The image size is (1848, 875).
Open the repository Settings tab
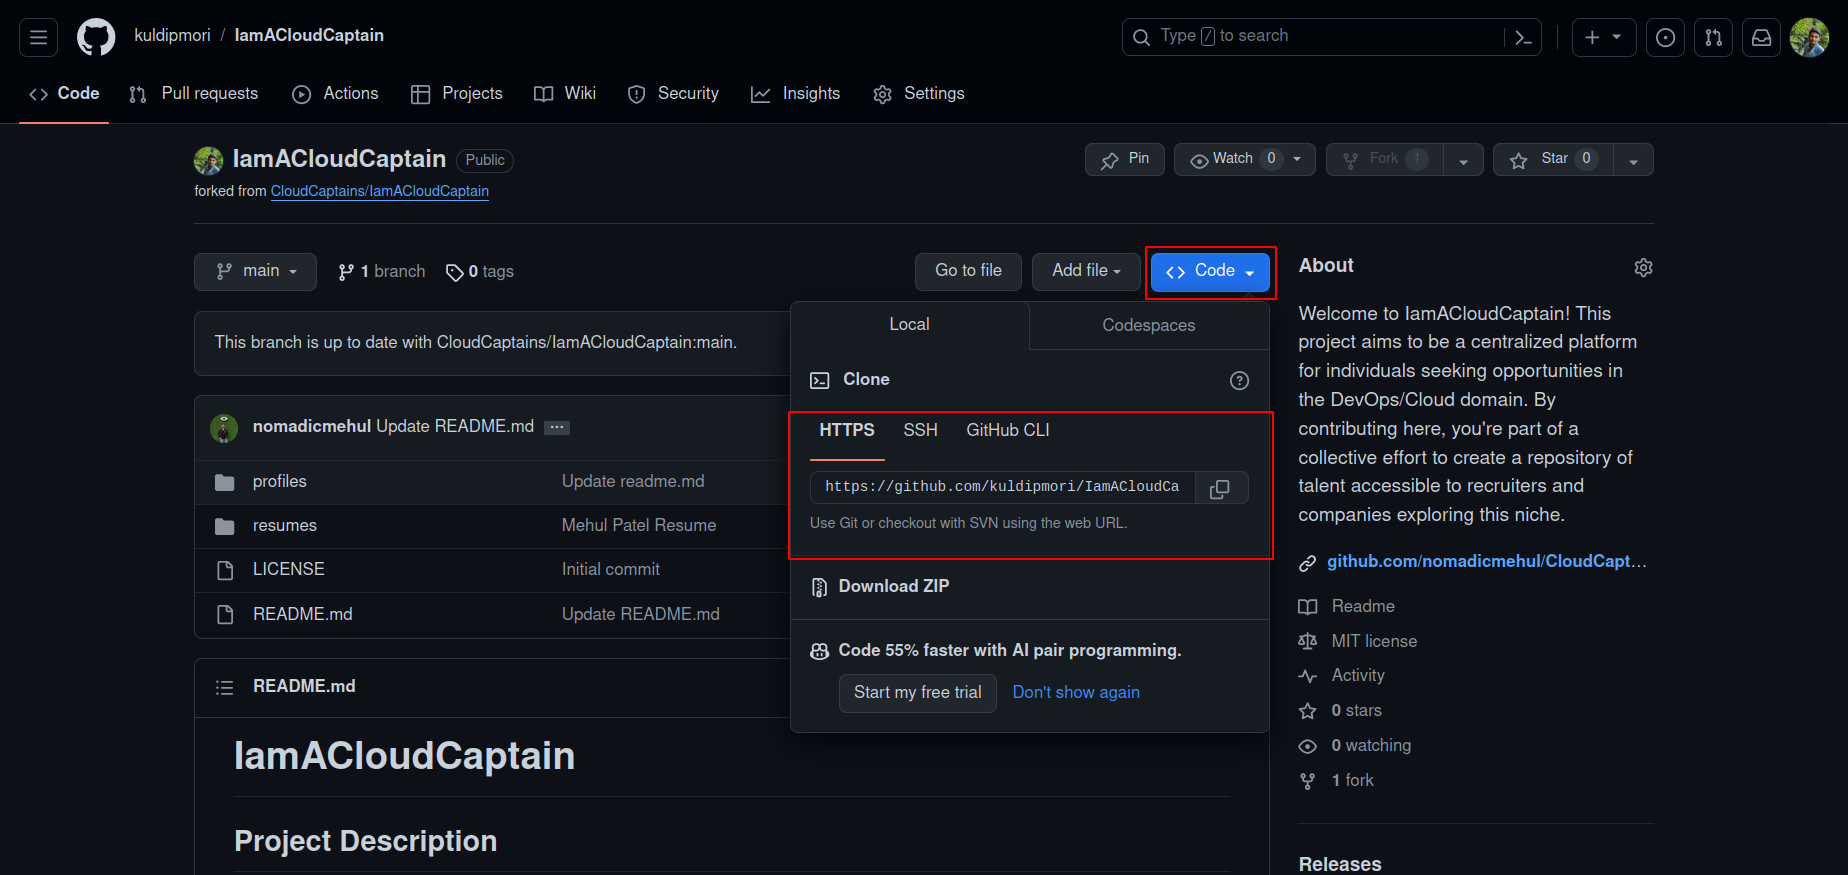pos(919,94)
